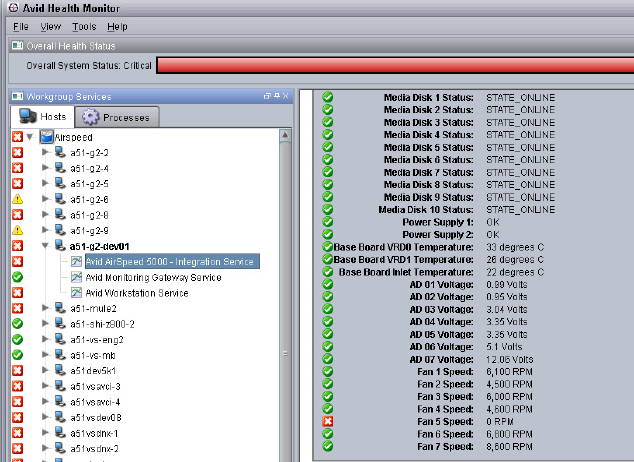Viewport: 634px width, 462px height.
Task: Click the warning icon next to a51-g2-9
Action: (17, 230)
